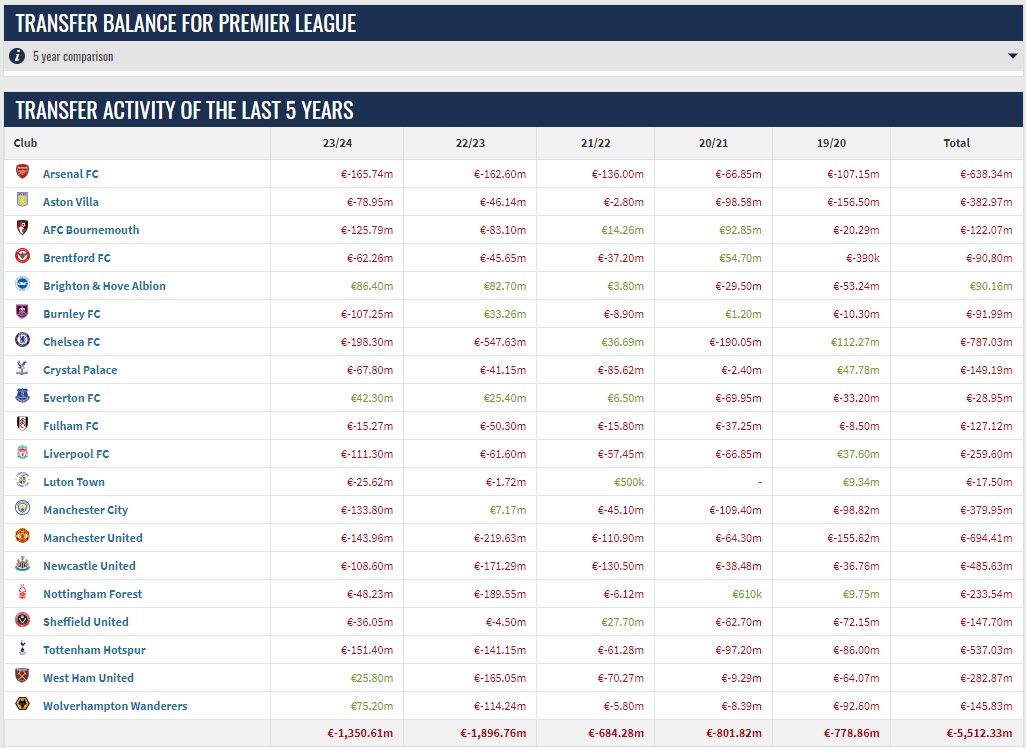Screen dimensions: 1026x748
Task: Click the info icon beside 5 year comparison
Action: 17,56
